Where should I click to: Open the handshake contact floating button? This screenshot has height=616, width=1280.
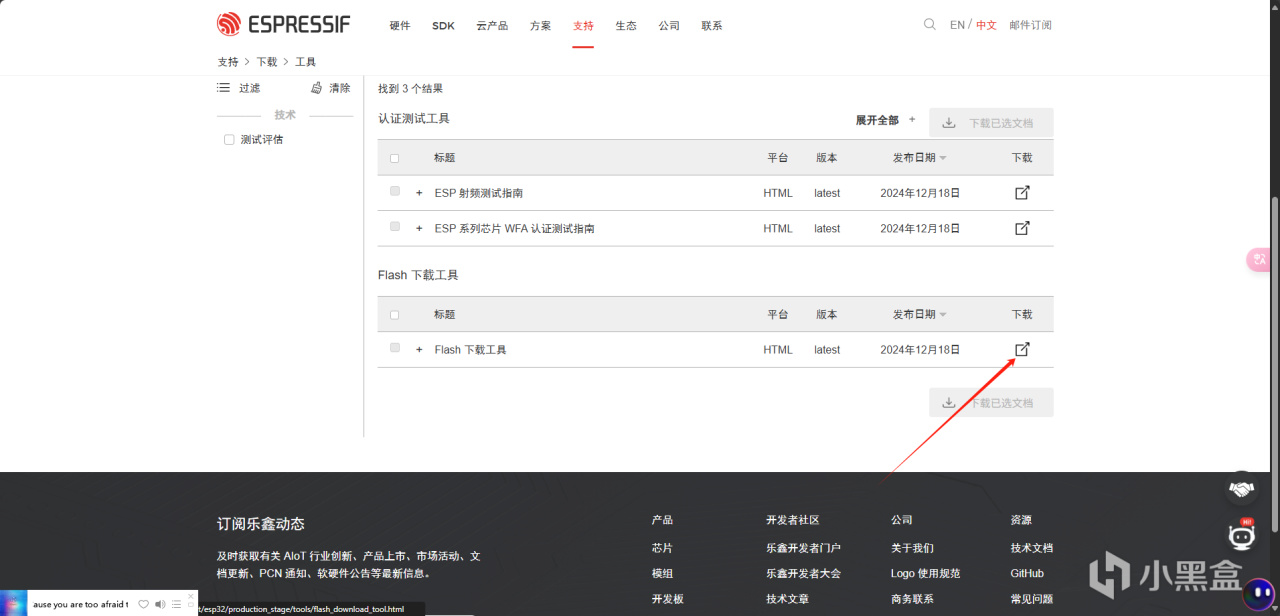click(1242, 489)
